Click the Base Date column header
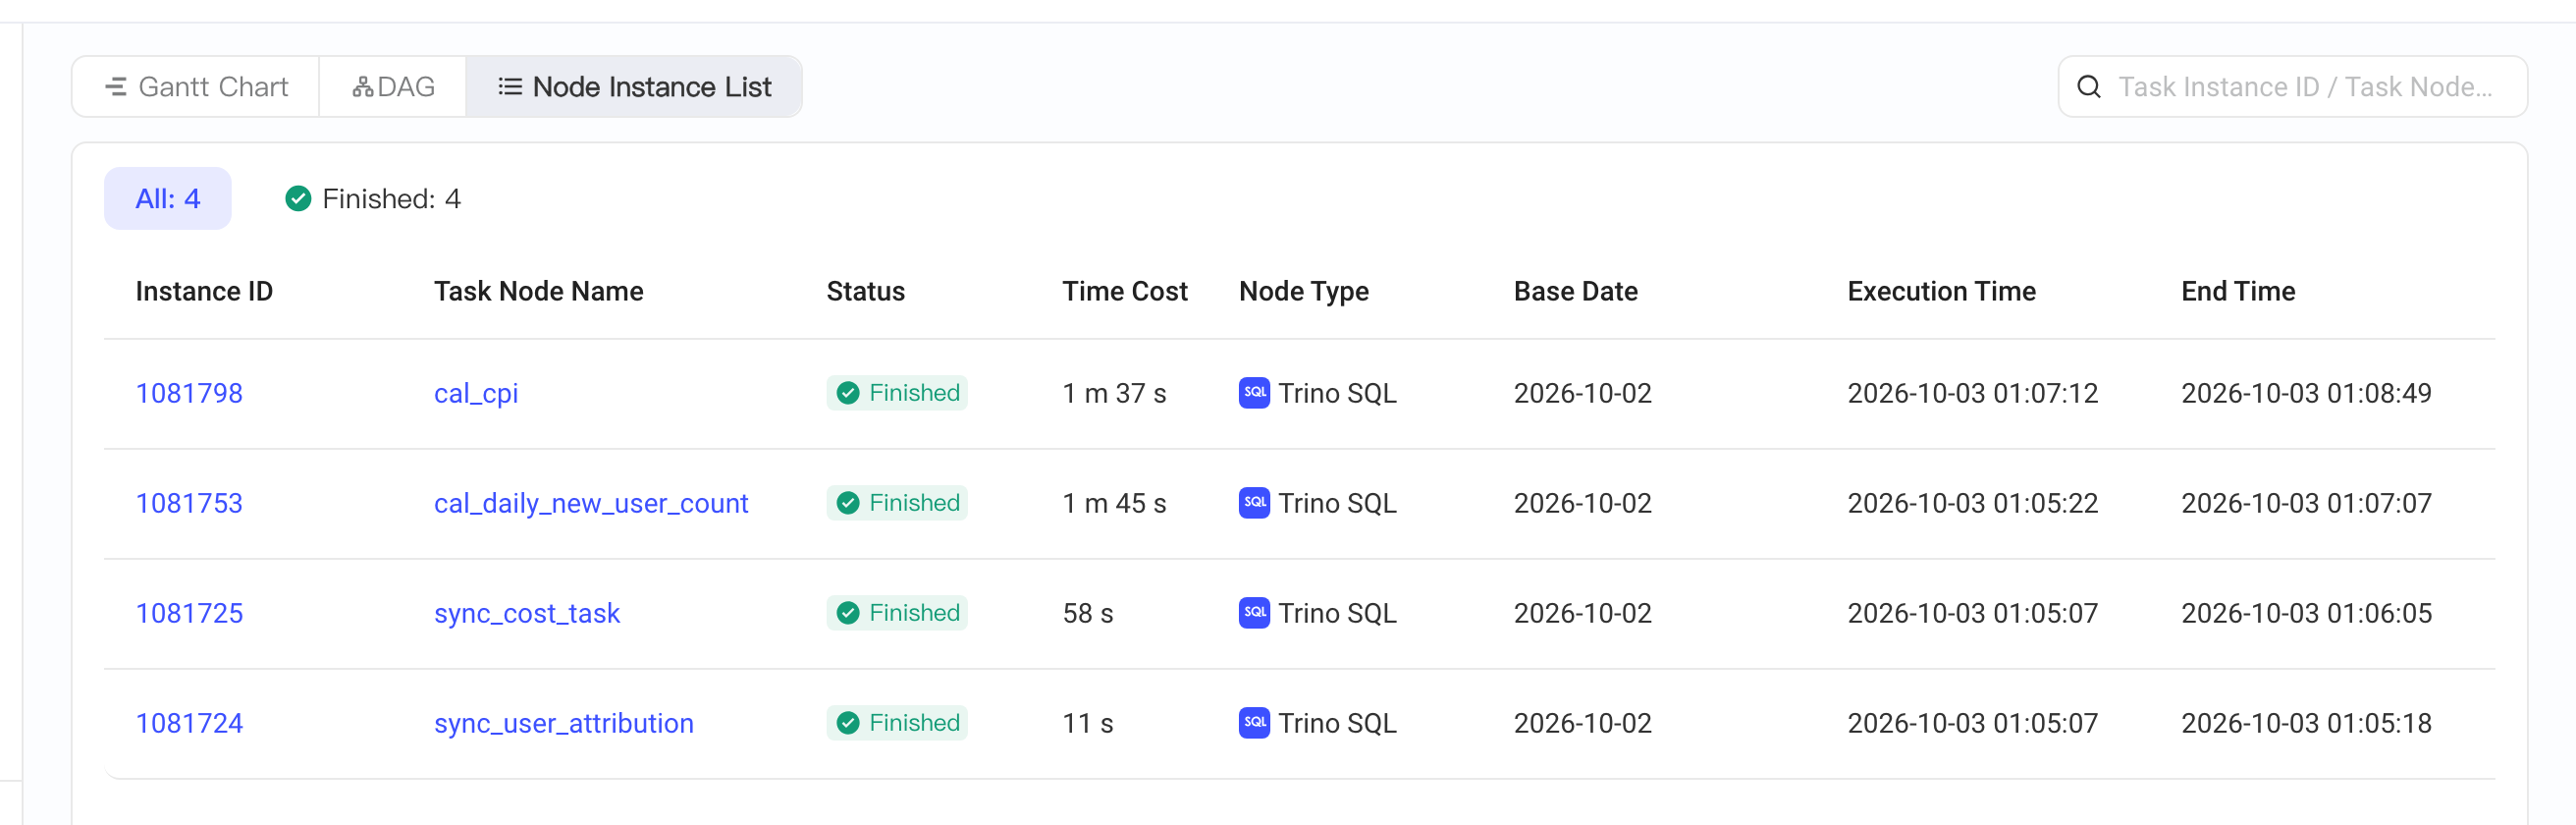The image size is (2576, 825). (x=1576, y=291)
